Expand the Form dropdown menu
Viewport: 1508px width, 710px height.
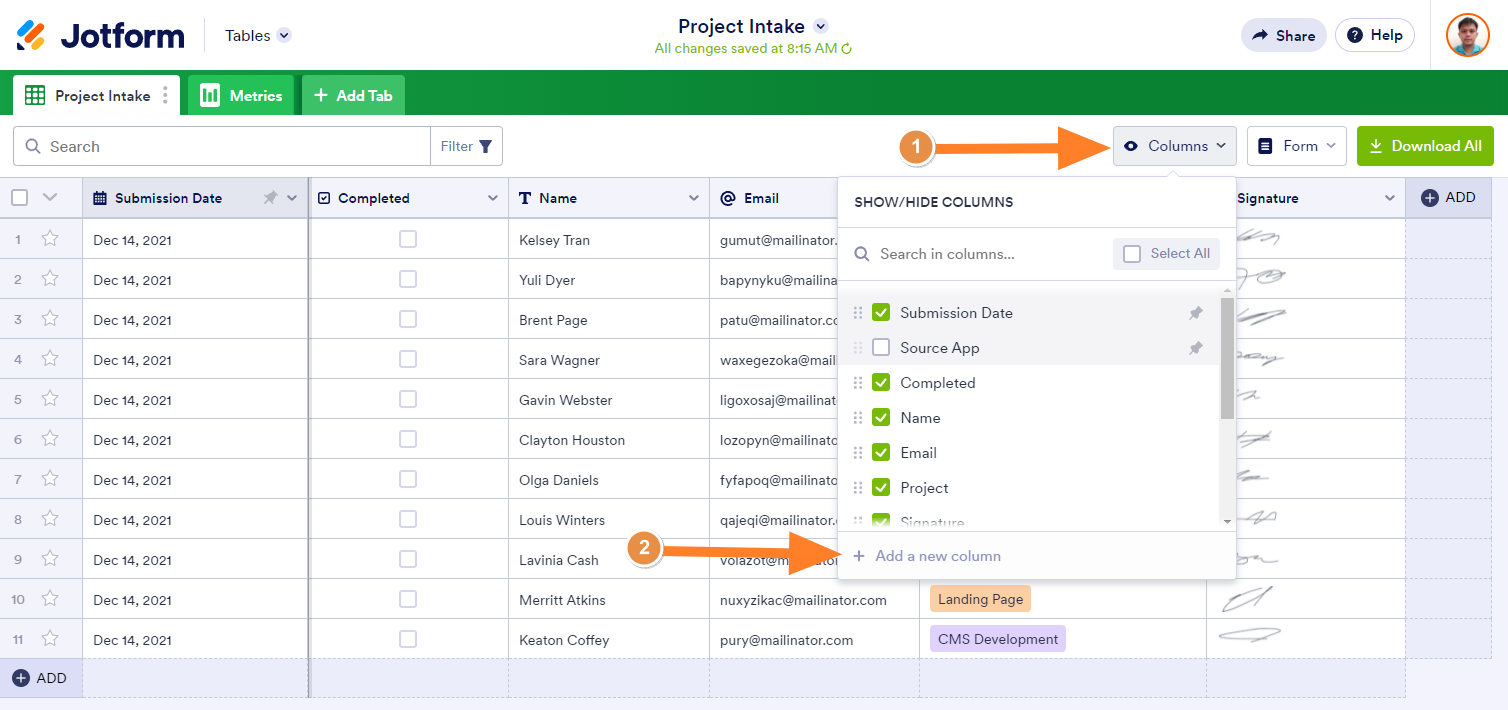(x=1296, y=146)
